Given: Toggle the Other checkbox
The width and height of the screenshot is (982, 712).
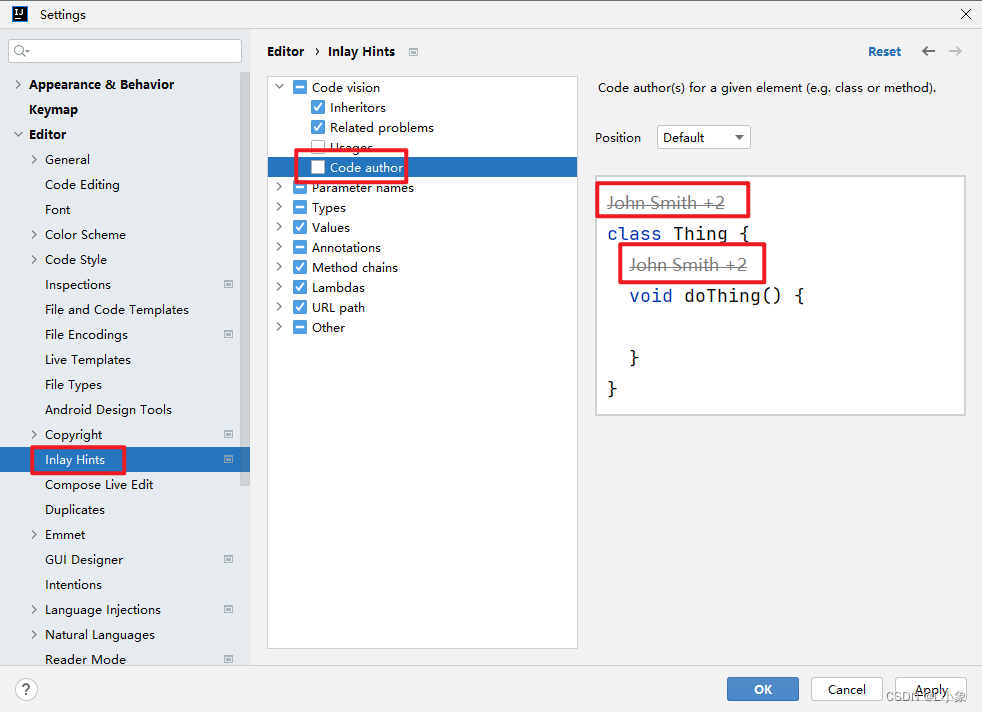Looking at the screenshot, I should tap(300, 328).
